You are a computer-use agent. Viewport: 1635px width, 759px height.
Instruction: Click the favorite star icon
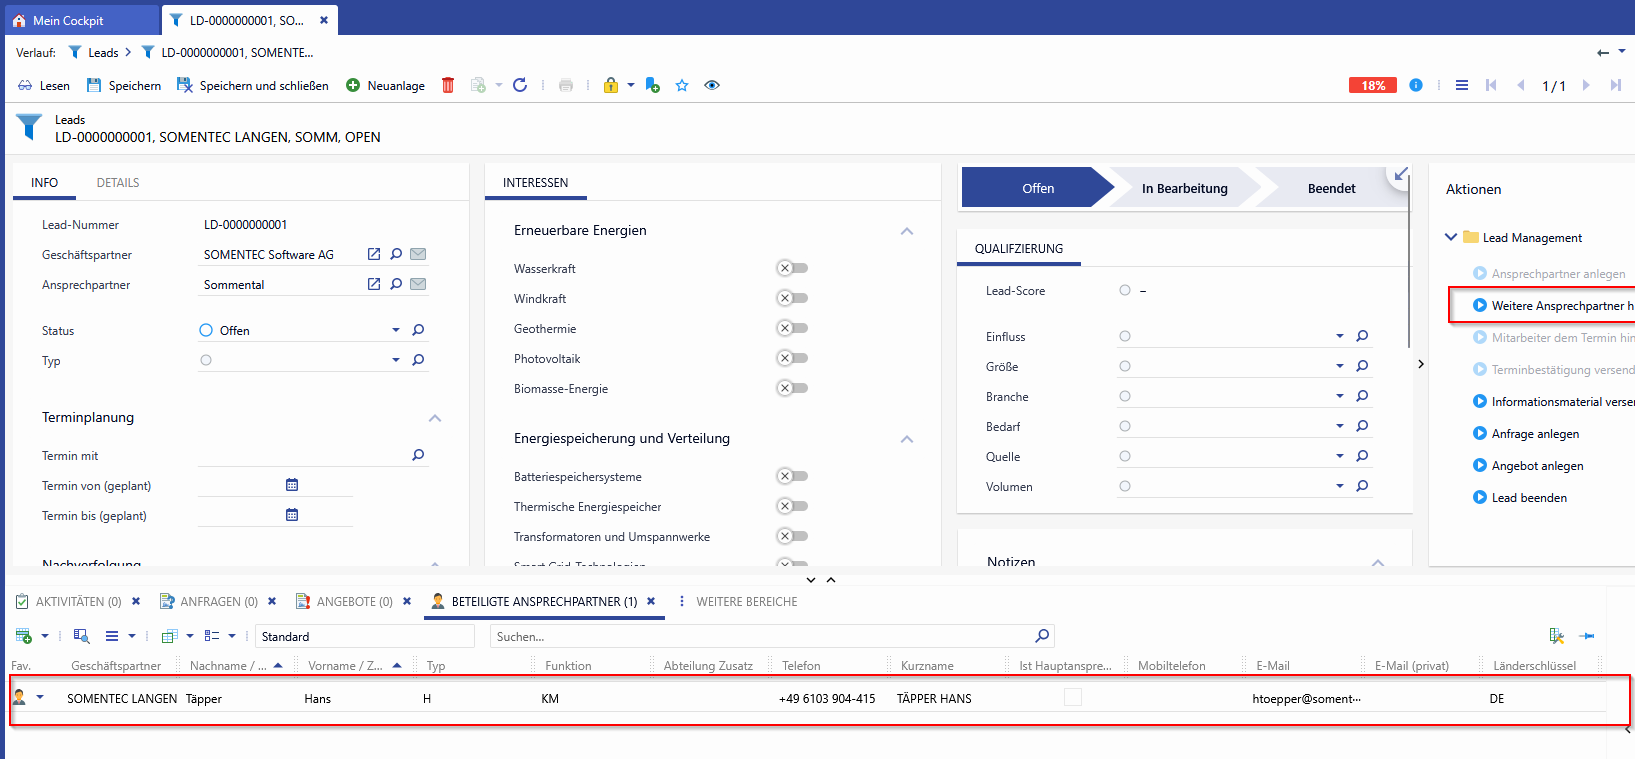pos(682,85)
